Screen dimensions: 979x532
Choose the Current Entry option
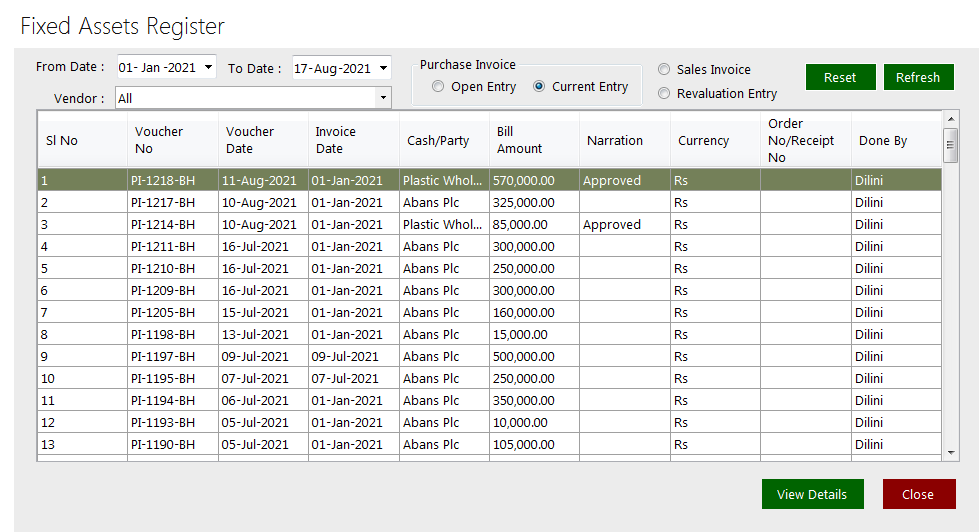click(x=539, y=87)
